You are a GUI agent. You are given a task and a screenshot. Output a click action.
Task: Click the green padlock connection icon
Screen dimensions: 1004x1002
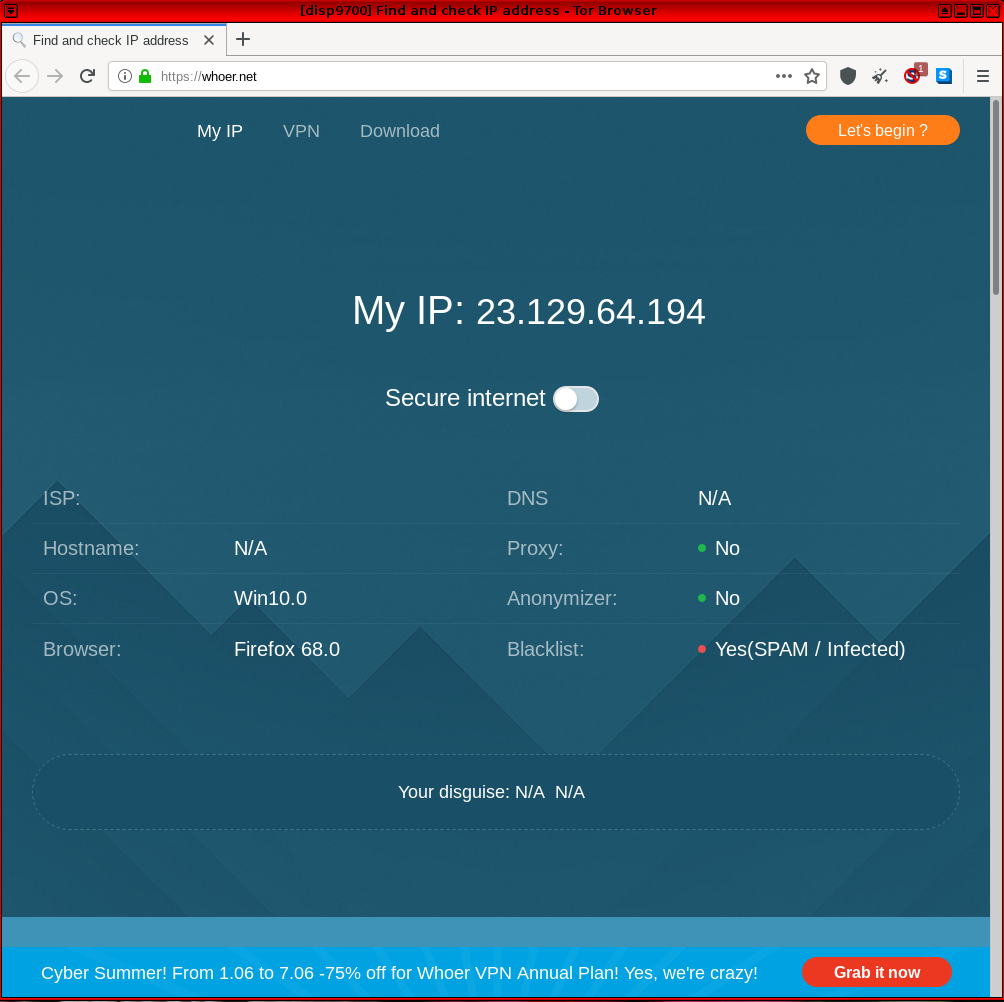[145, 76]
